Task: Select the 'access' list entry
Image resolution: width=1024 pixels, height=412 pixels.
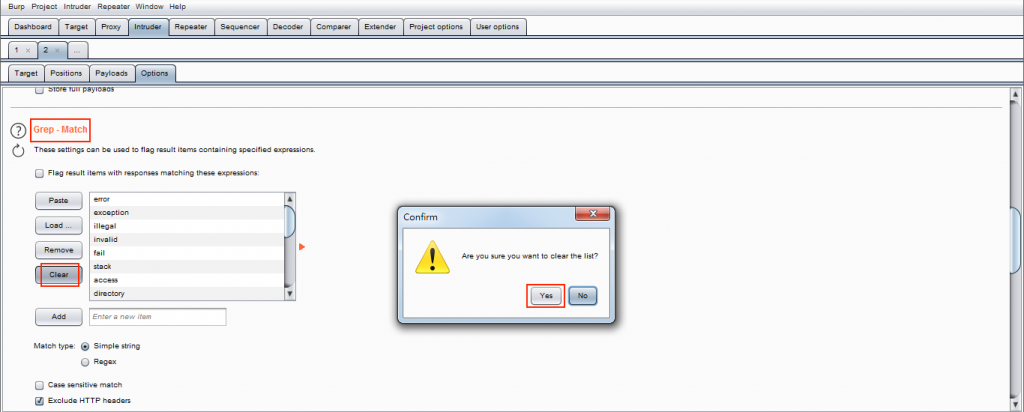Action: click(187, 280)
